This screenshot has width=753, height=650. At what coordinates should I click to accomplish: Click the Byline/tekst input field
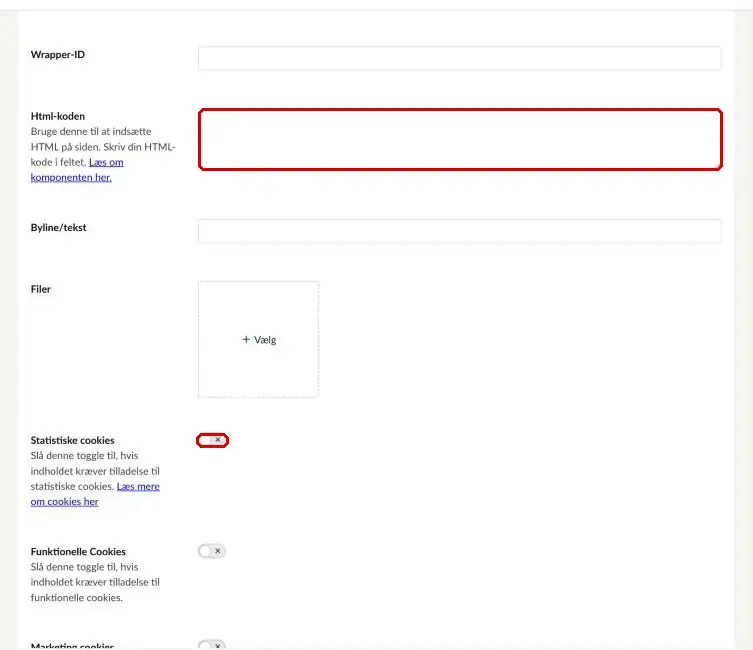[459, 231]
